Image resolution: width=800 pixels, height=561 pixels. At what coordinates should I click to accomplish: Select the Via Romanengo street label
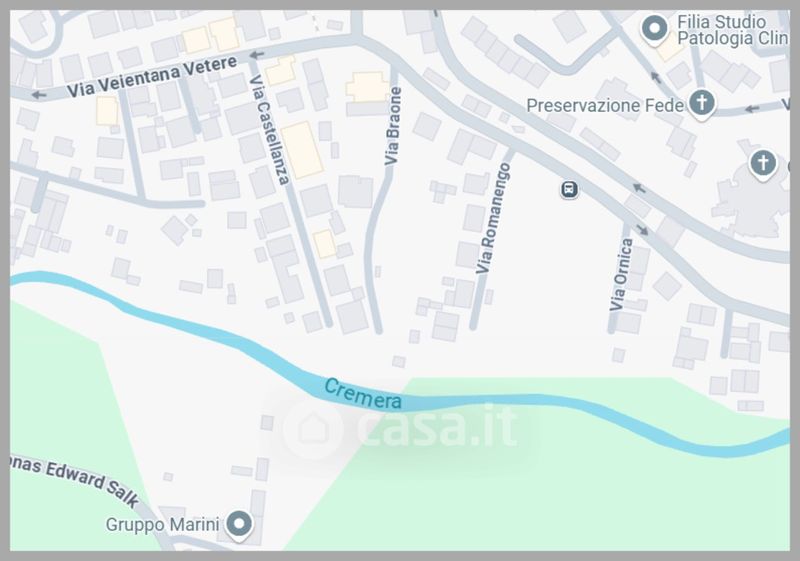click(493, 218)
